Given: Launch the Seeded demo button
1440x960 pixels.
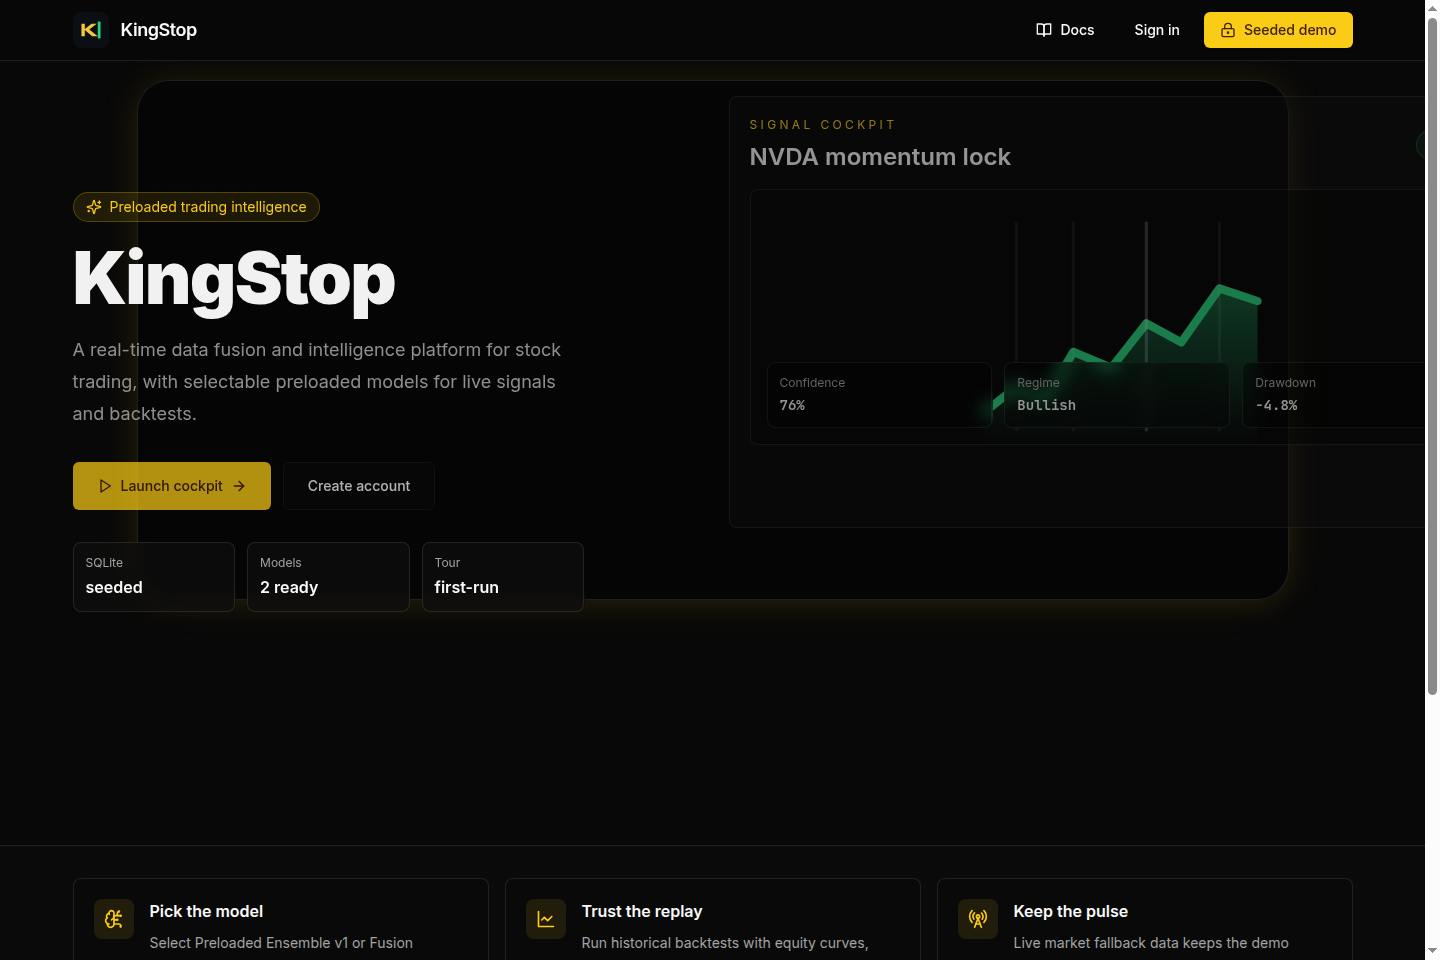Looking at the screenshot, I should [x=1278, y=30].
